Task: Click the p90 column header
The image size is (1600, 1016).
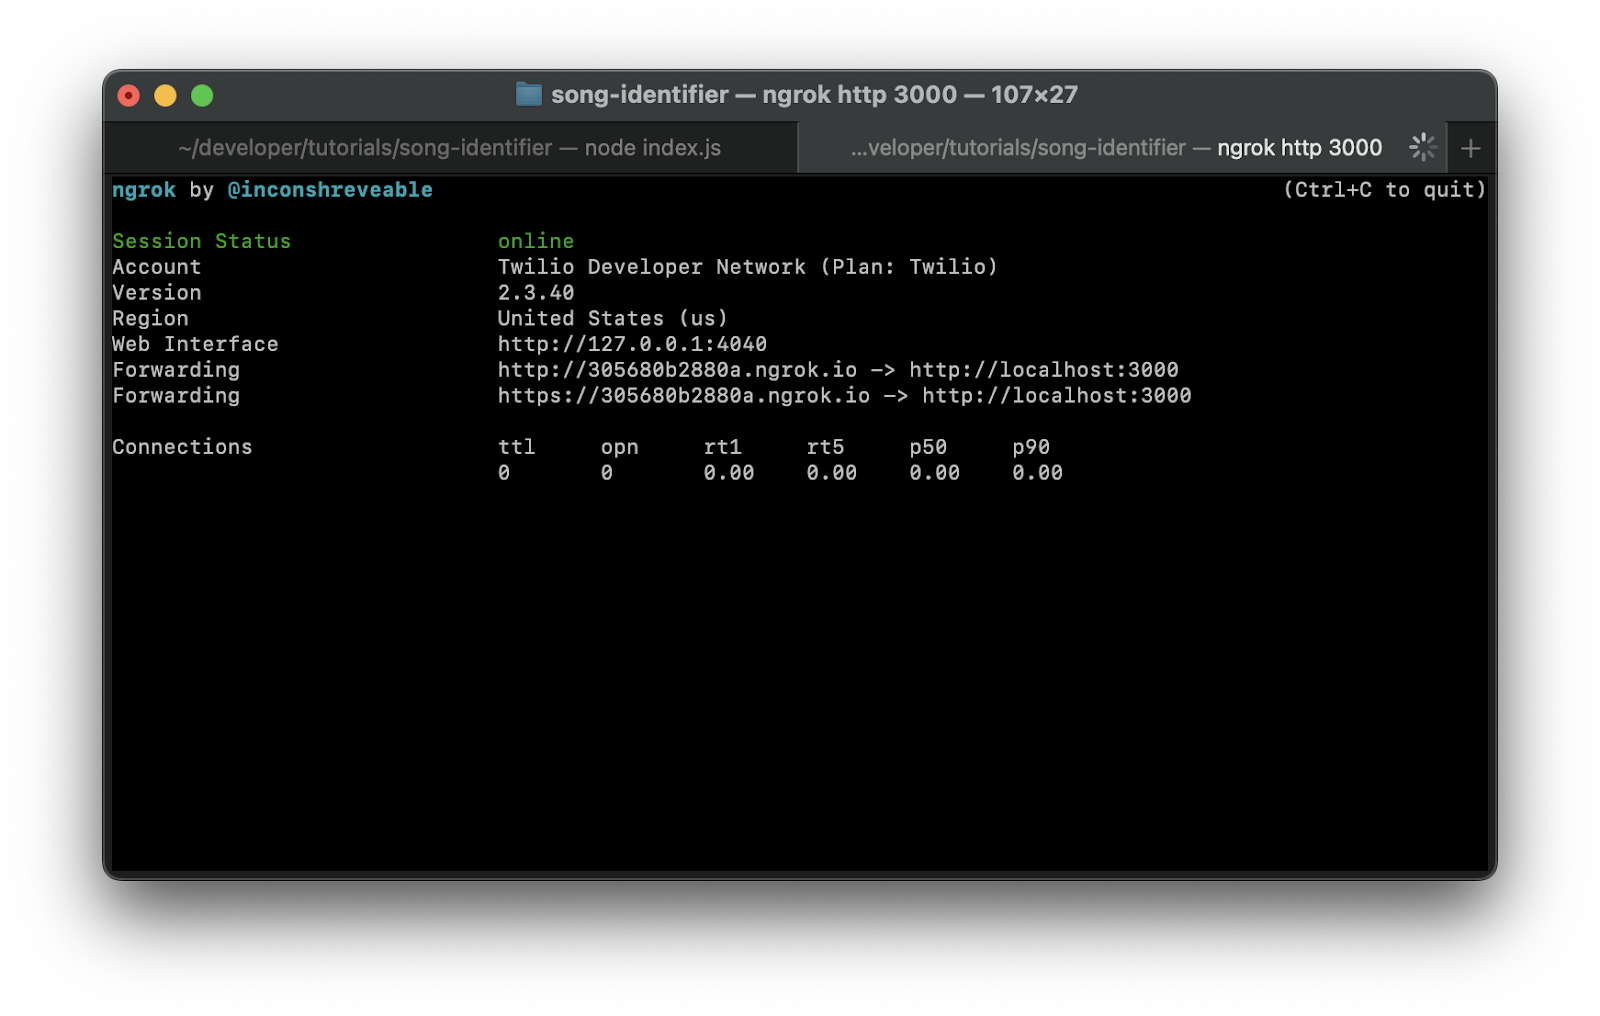Action: pyautogui.click(x=1031, y=448)
